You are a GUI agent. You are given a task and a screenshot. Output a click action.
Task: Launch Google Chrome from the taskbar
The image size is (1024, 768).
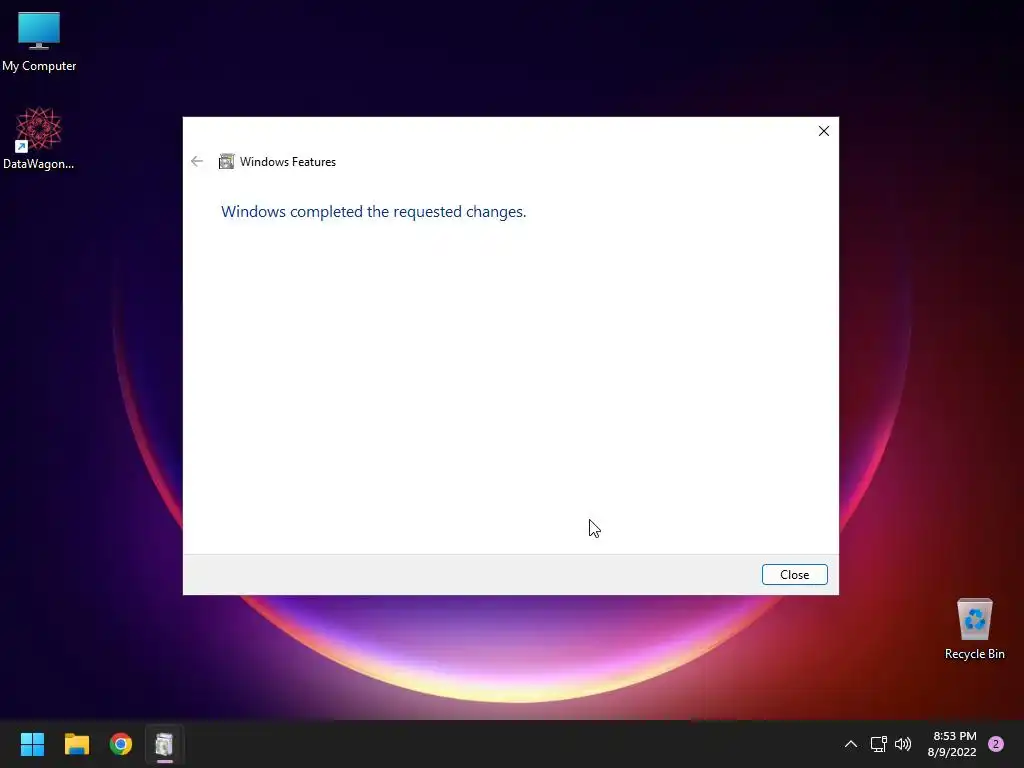click(121, 744)
